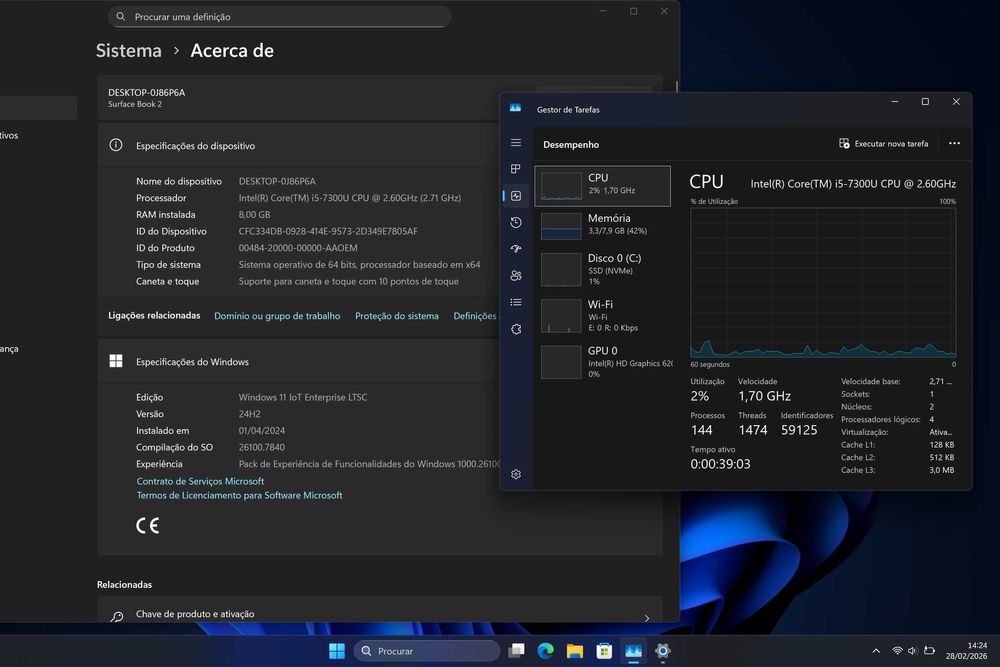This screenshot has width=1000, height=667.
Task: Open Windows Start button on taskbar
Action: coord(337,651)
